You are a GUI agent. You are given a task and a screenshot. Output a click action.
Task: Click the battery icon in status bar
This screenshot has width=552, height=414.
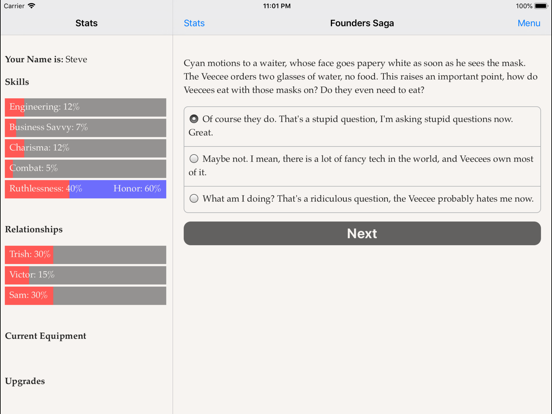coord(541,6)
